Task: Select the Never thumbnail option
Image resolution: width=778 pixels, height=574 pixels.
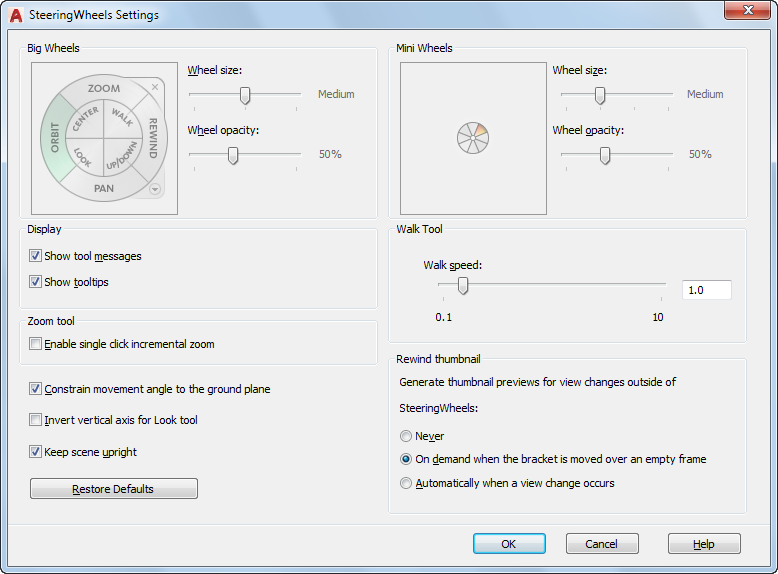Action: coord(406,436)
